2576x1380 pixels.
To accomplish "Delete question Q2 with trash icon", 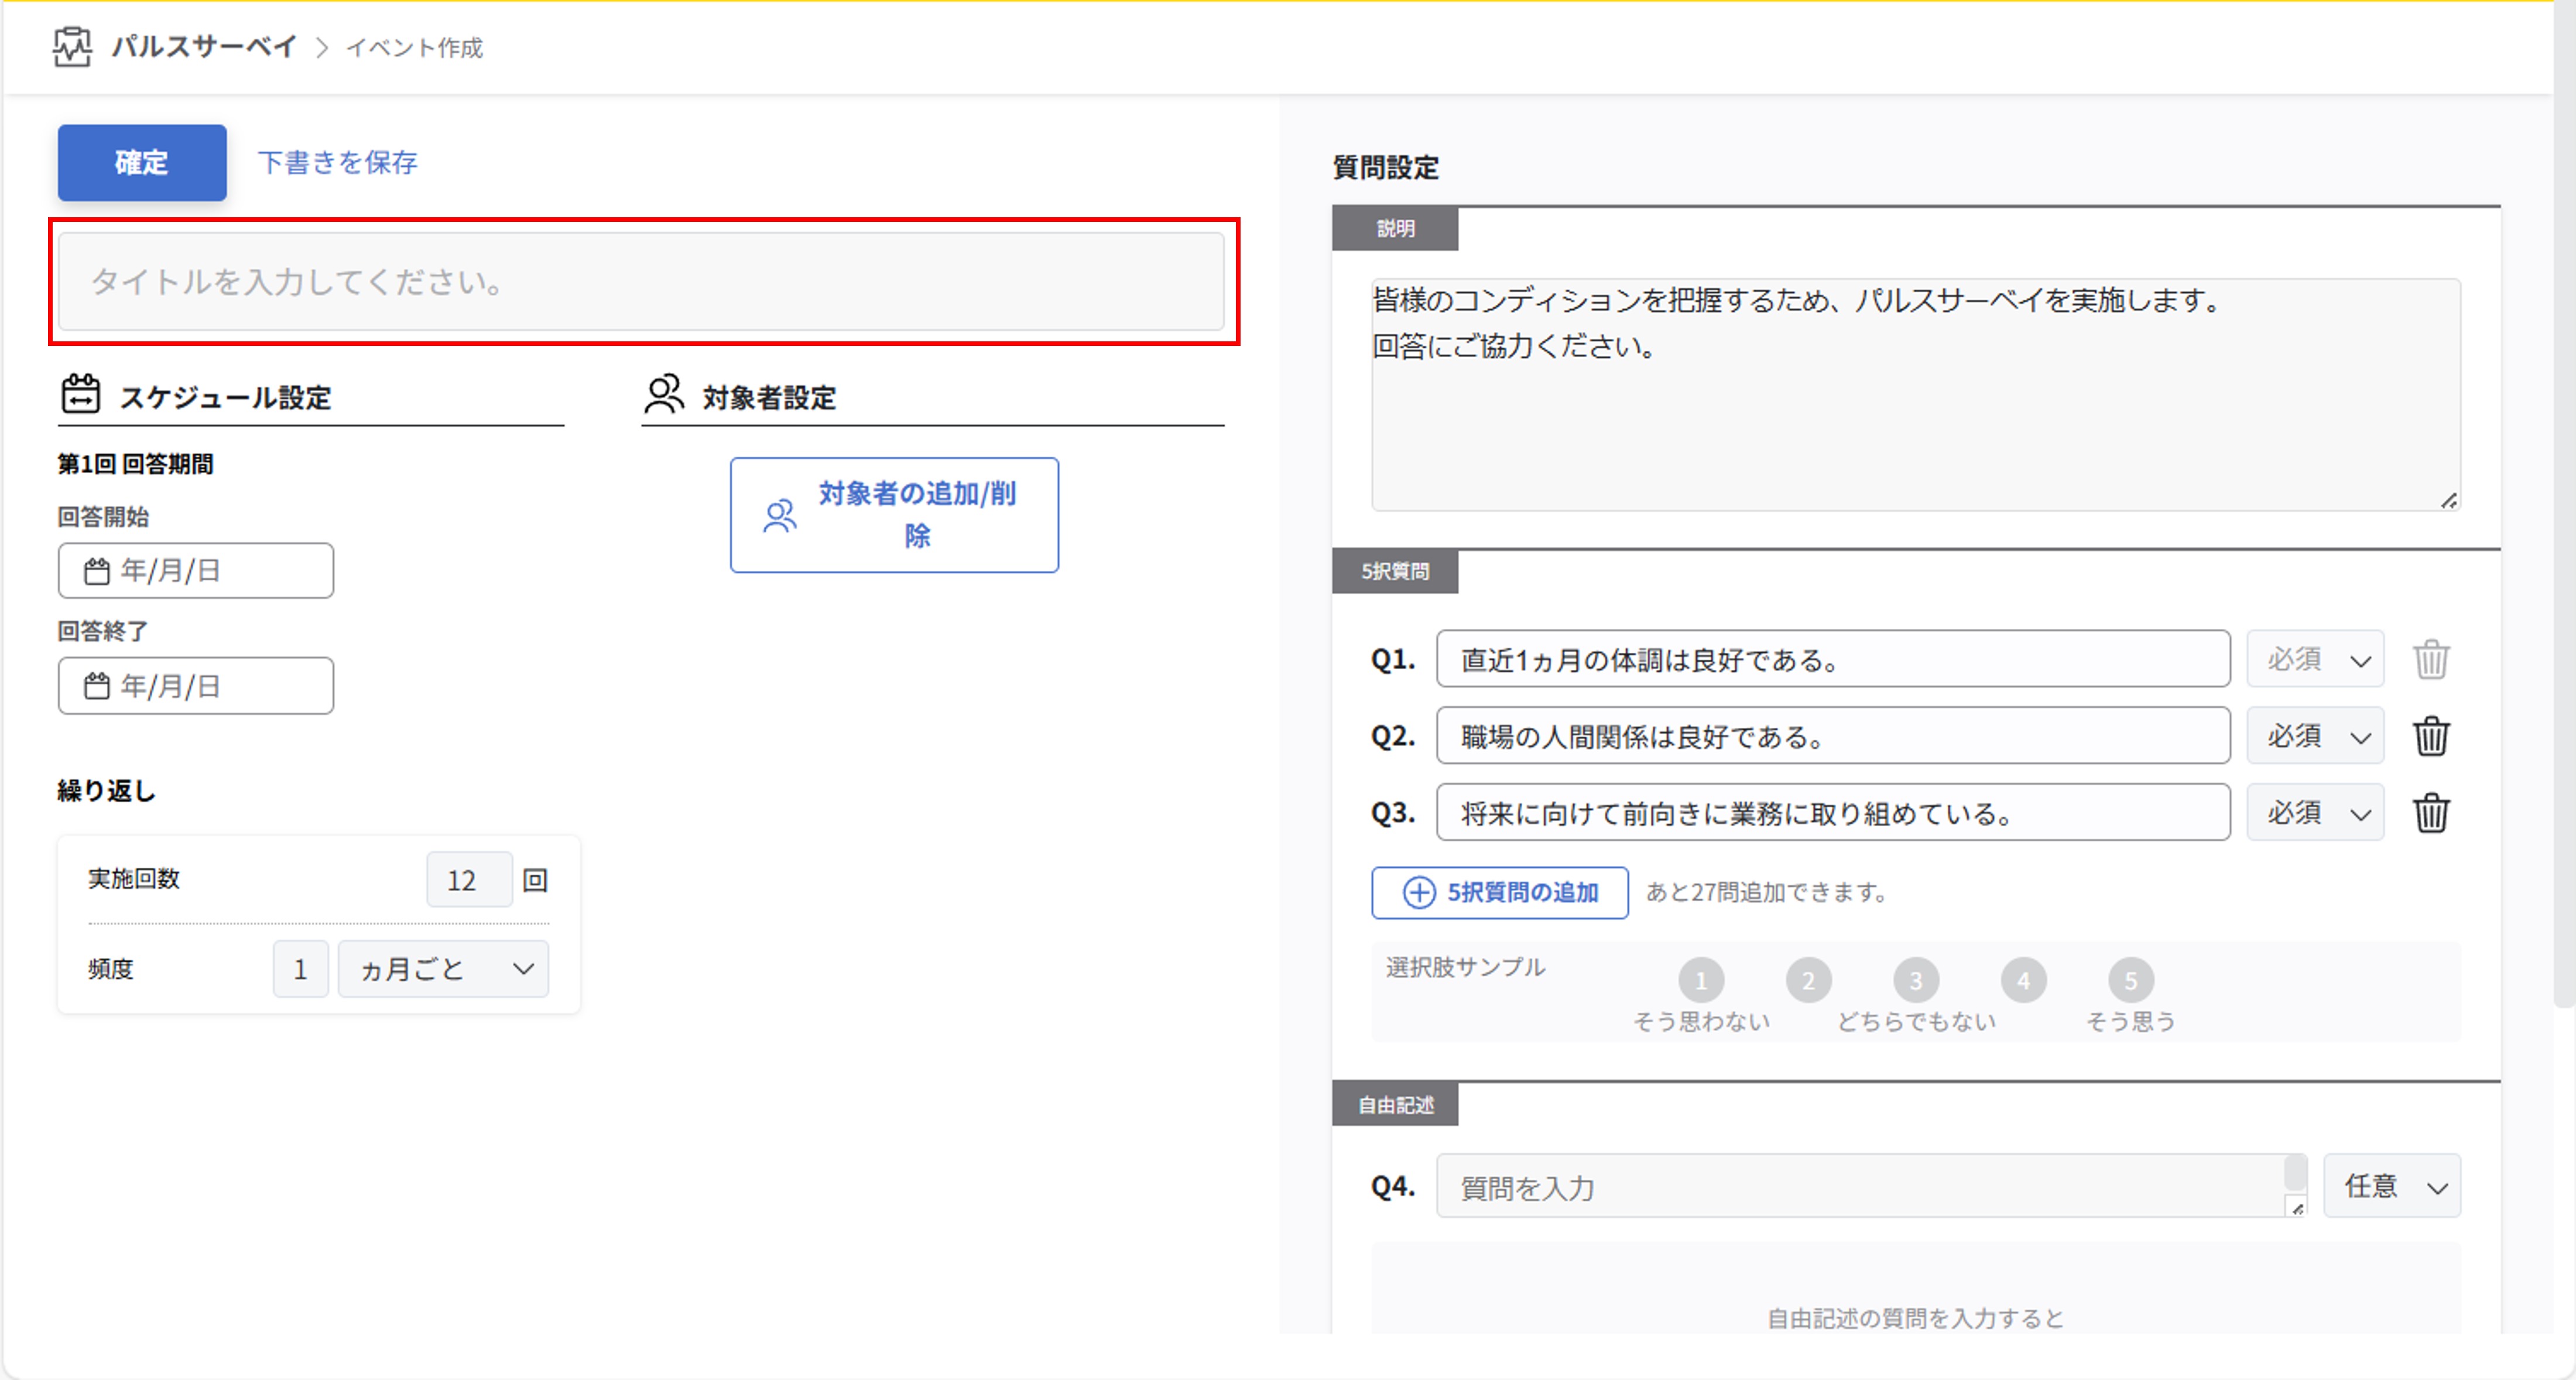I will coord(2430,737).
